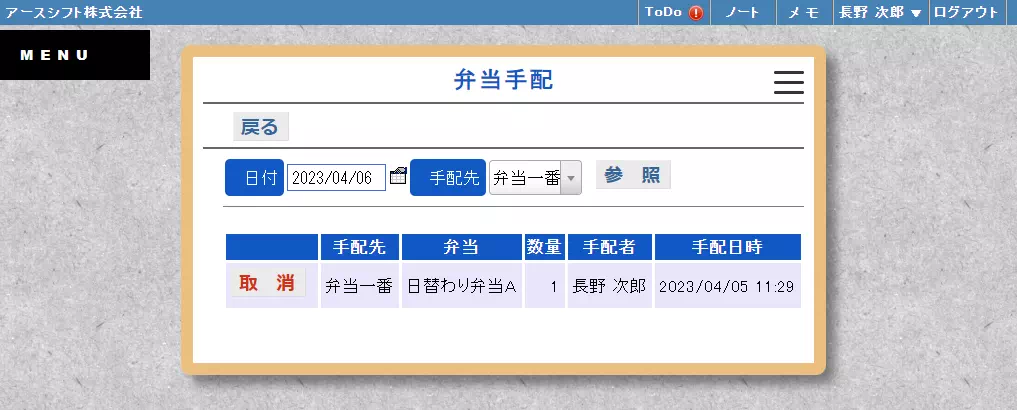The width and height of the screenshot is (1017, 410).
Task: Open the hamburger menu icon
Action: [789, 82]
